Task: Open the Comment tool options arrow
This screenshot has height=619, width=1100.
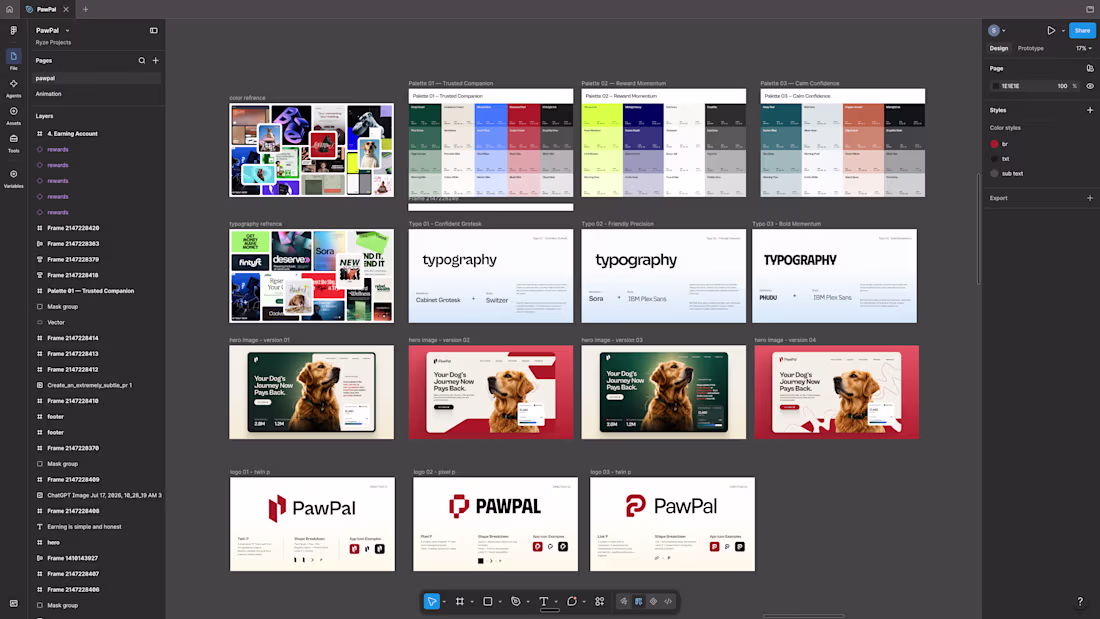Action: 584,601
